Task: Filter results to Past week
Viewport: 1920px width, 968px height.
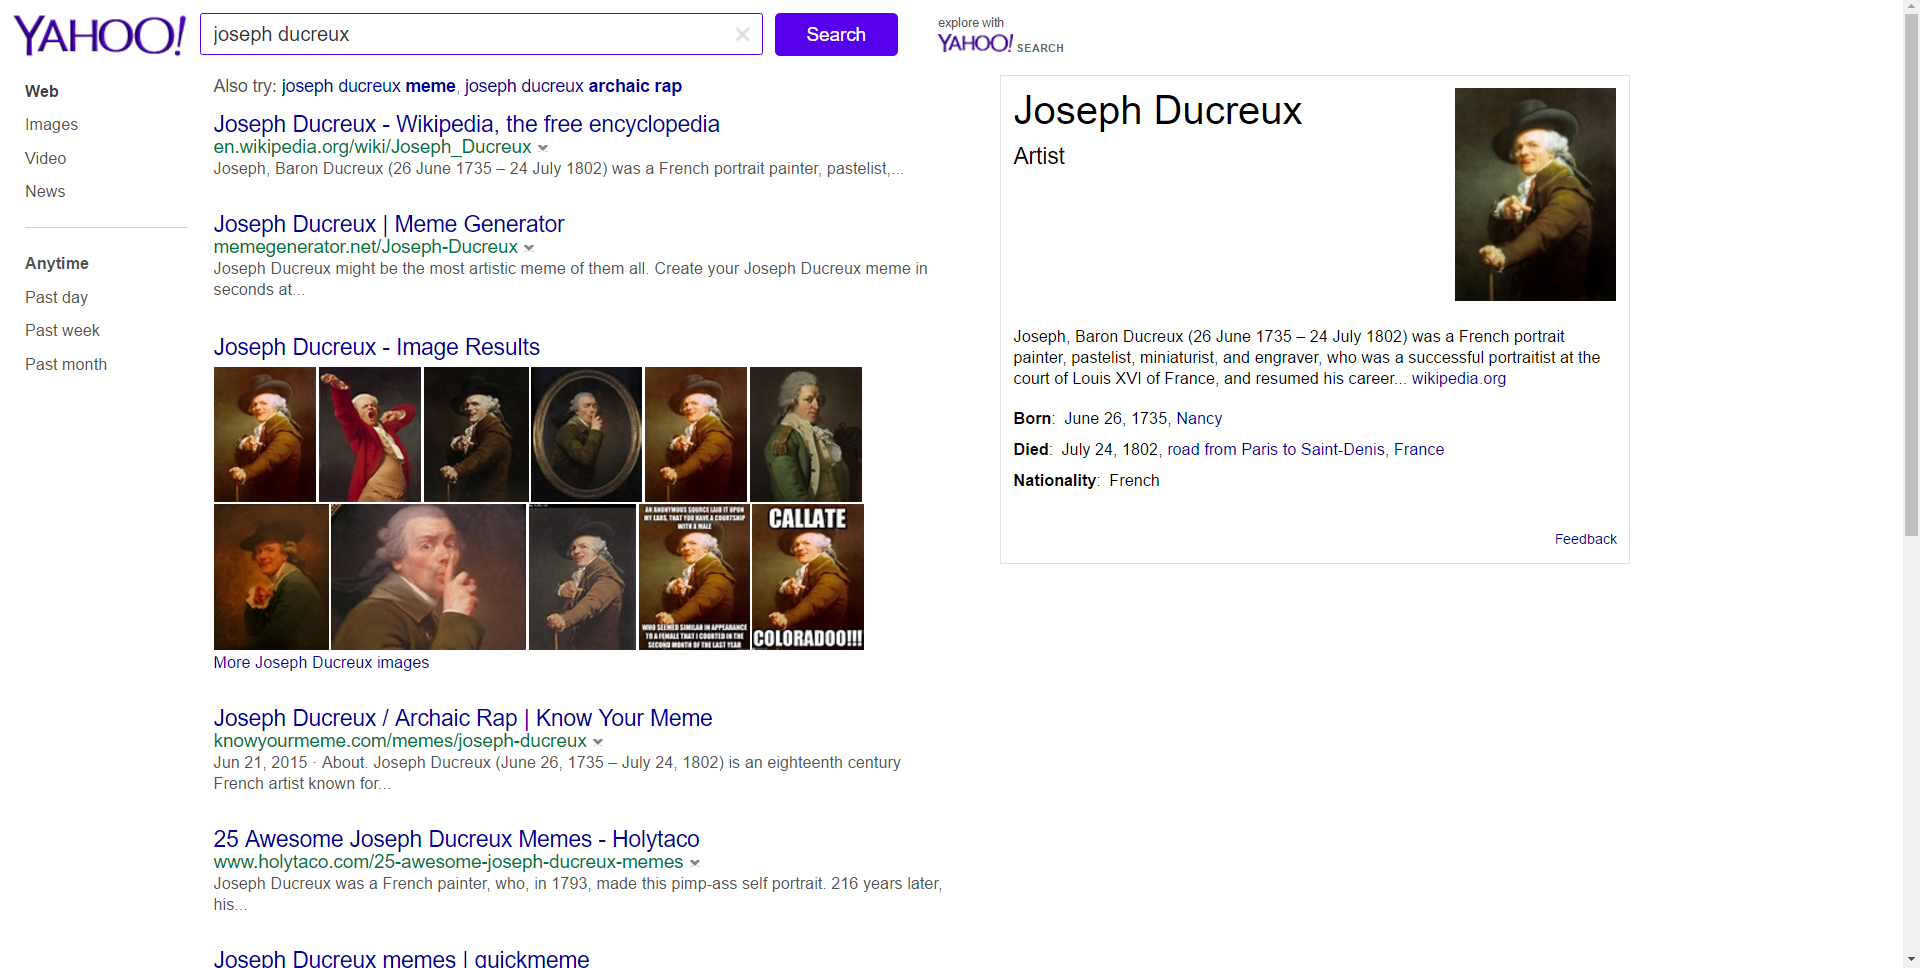Action: [62, 331]
